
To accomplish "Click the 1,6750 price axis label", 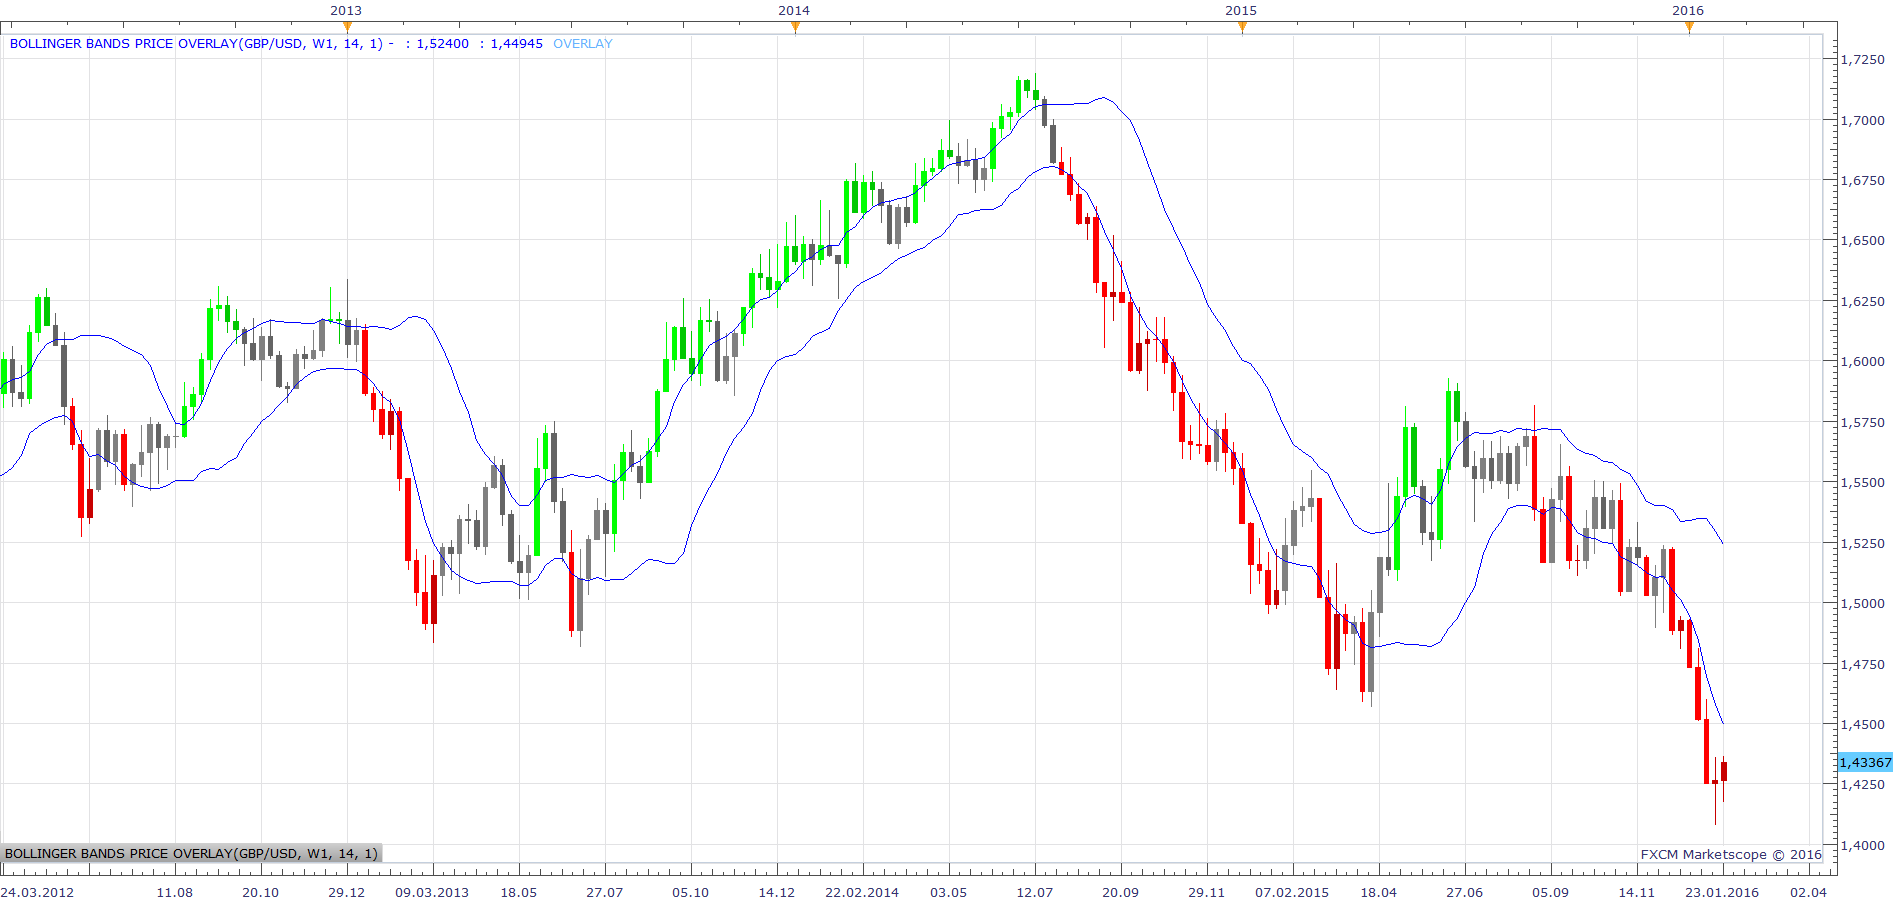I will [1863, 181].
